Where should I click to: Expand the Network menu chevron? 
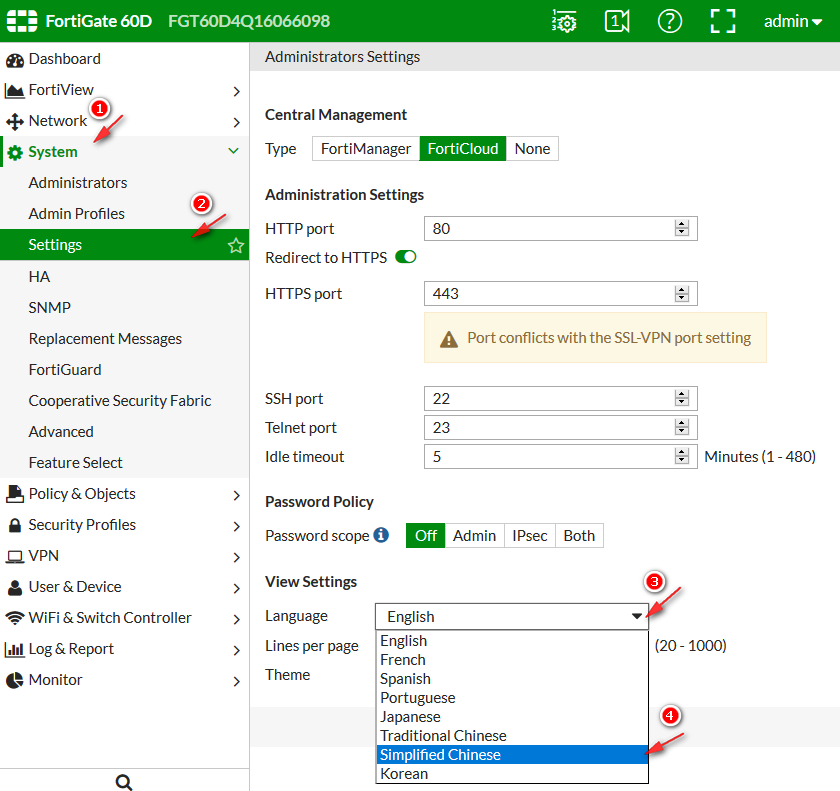[x=236, y=123]
